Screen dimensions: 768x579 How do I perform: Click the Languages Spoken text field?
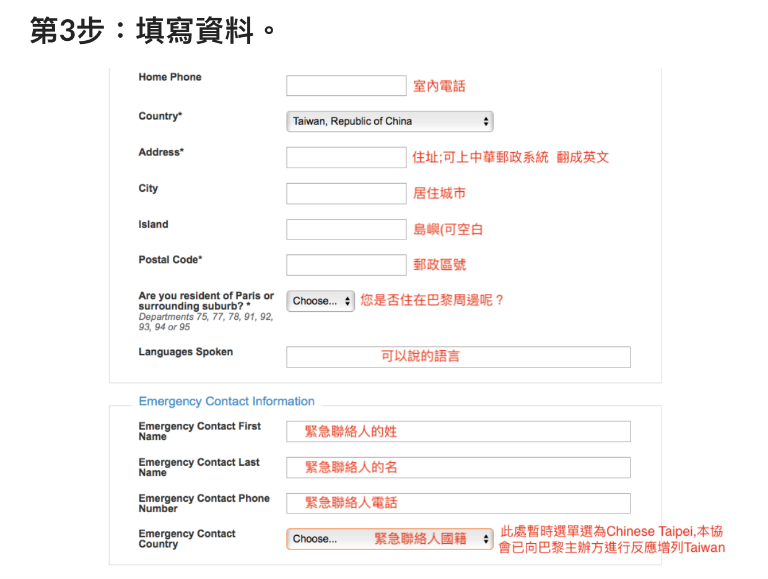coord(458,357)
